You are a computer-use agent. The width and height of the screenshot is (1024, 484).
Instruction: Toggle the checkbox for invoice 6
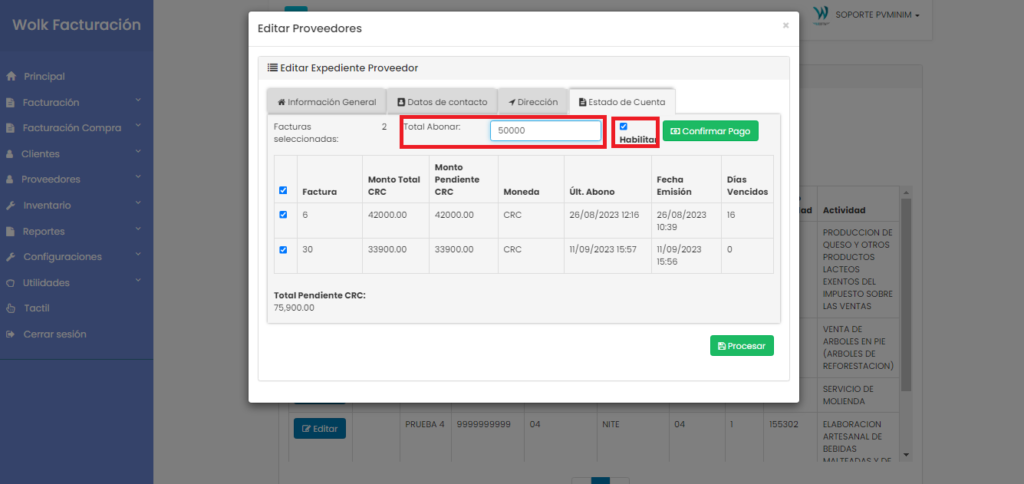click(283, 214)
